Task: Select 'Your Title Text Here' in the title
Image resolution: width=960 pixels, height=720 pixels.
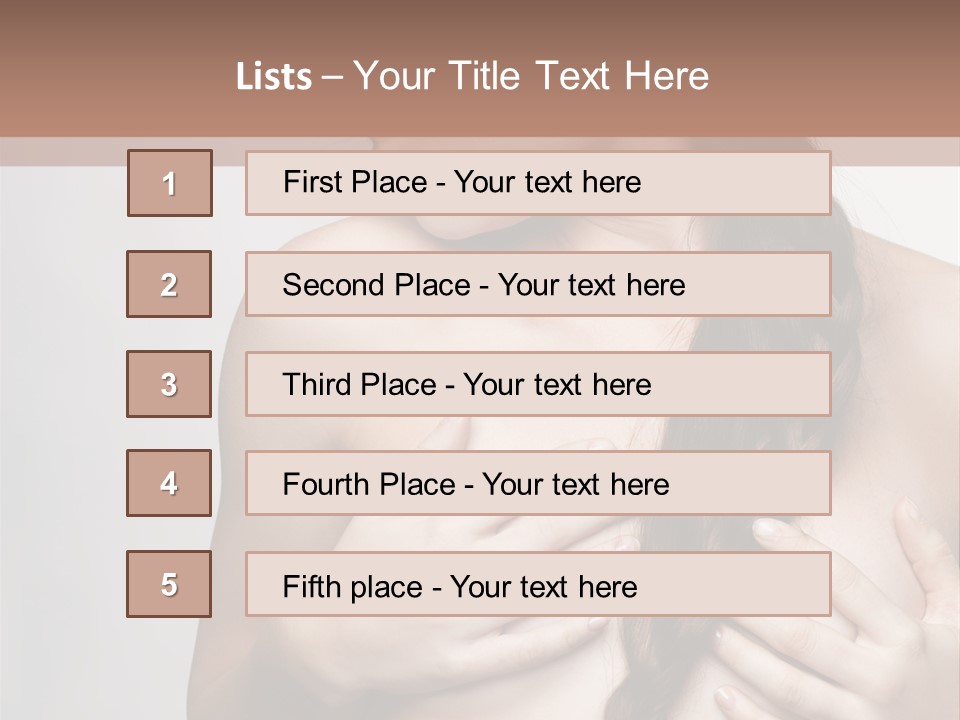Action: tap(531, 76)
